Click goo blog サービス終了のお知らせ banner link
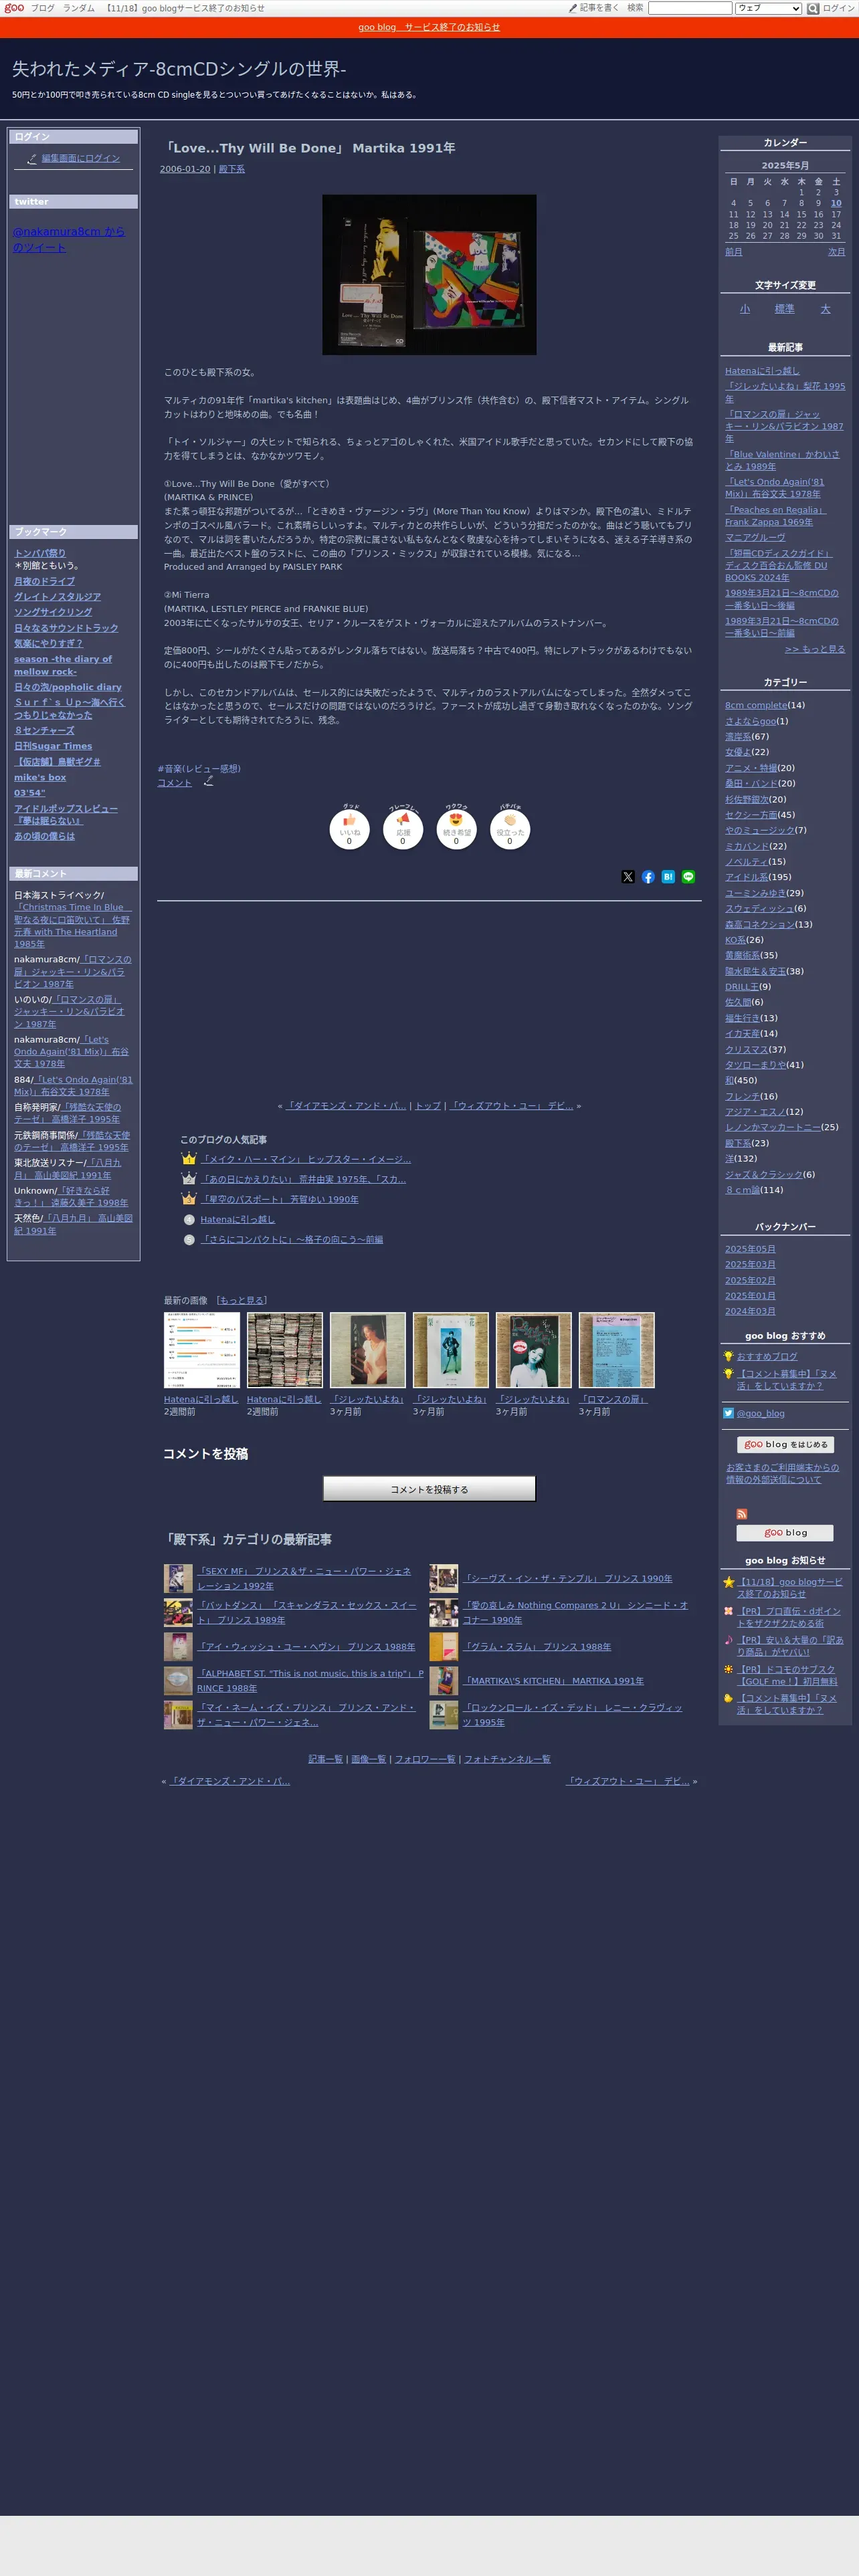 click(x=429, y=27)
